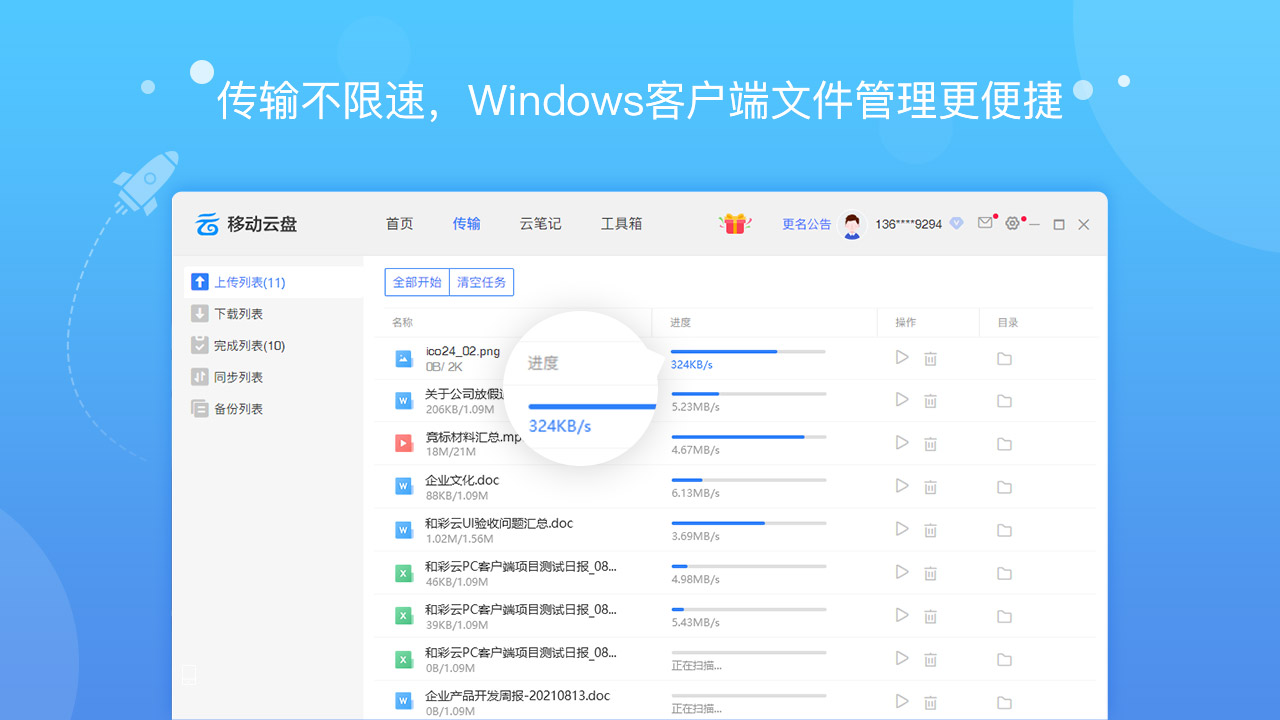Click the 进度 column header

(681, 322)
